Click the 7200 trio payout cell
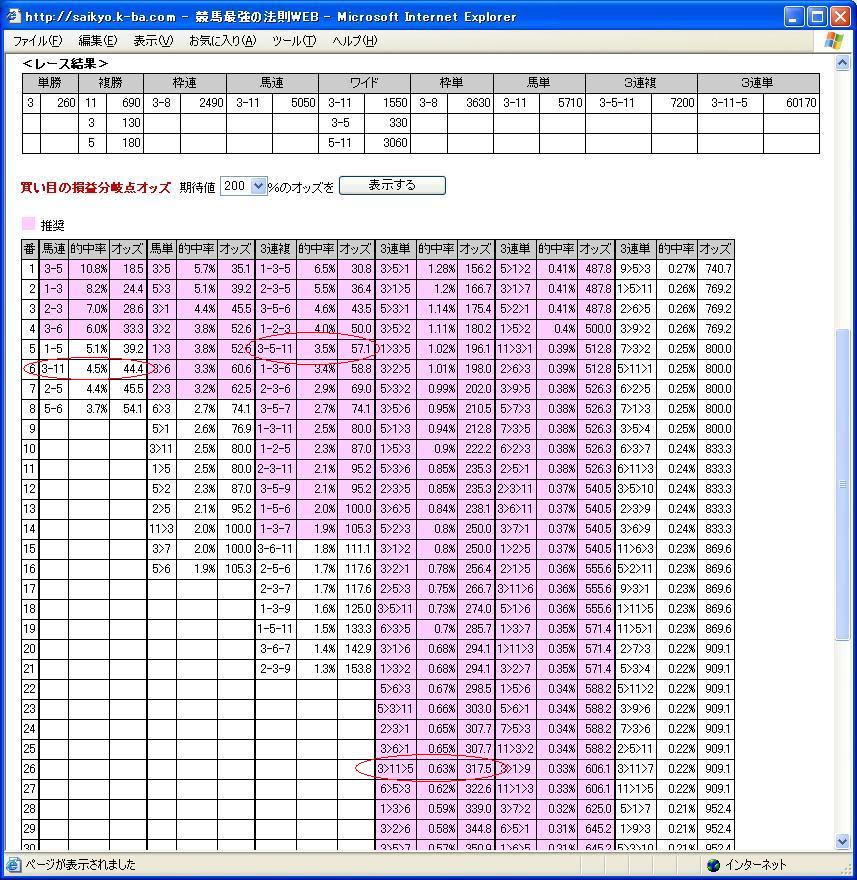The height and width of the screenshot is (880, 857). [x=674, y=103]
